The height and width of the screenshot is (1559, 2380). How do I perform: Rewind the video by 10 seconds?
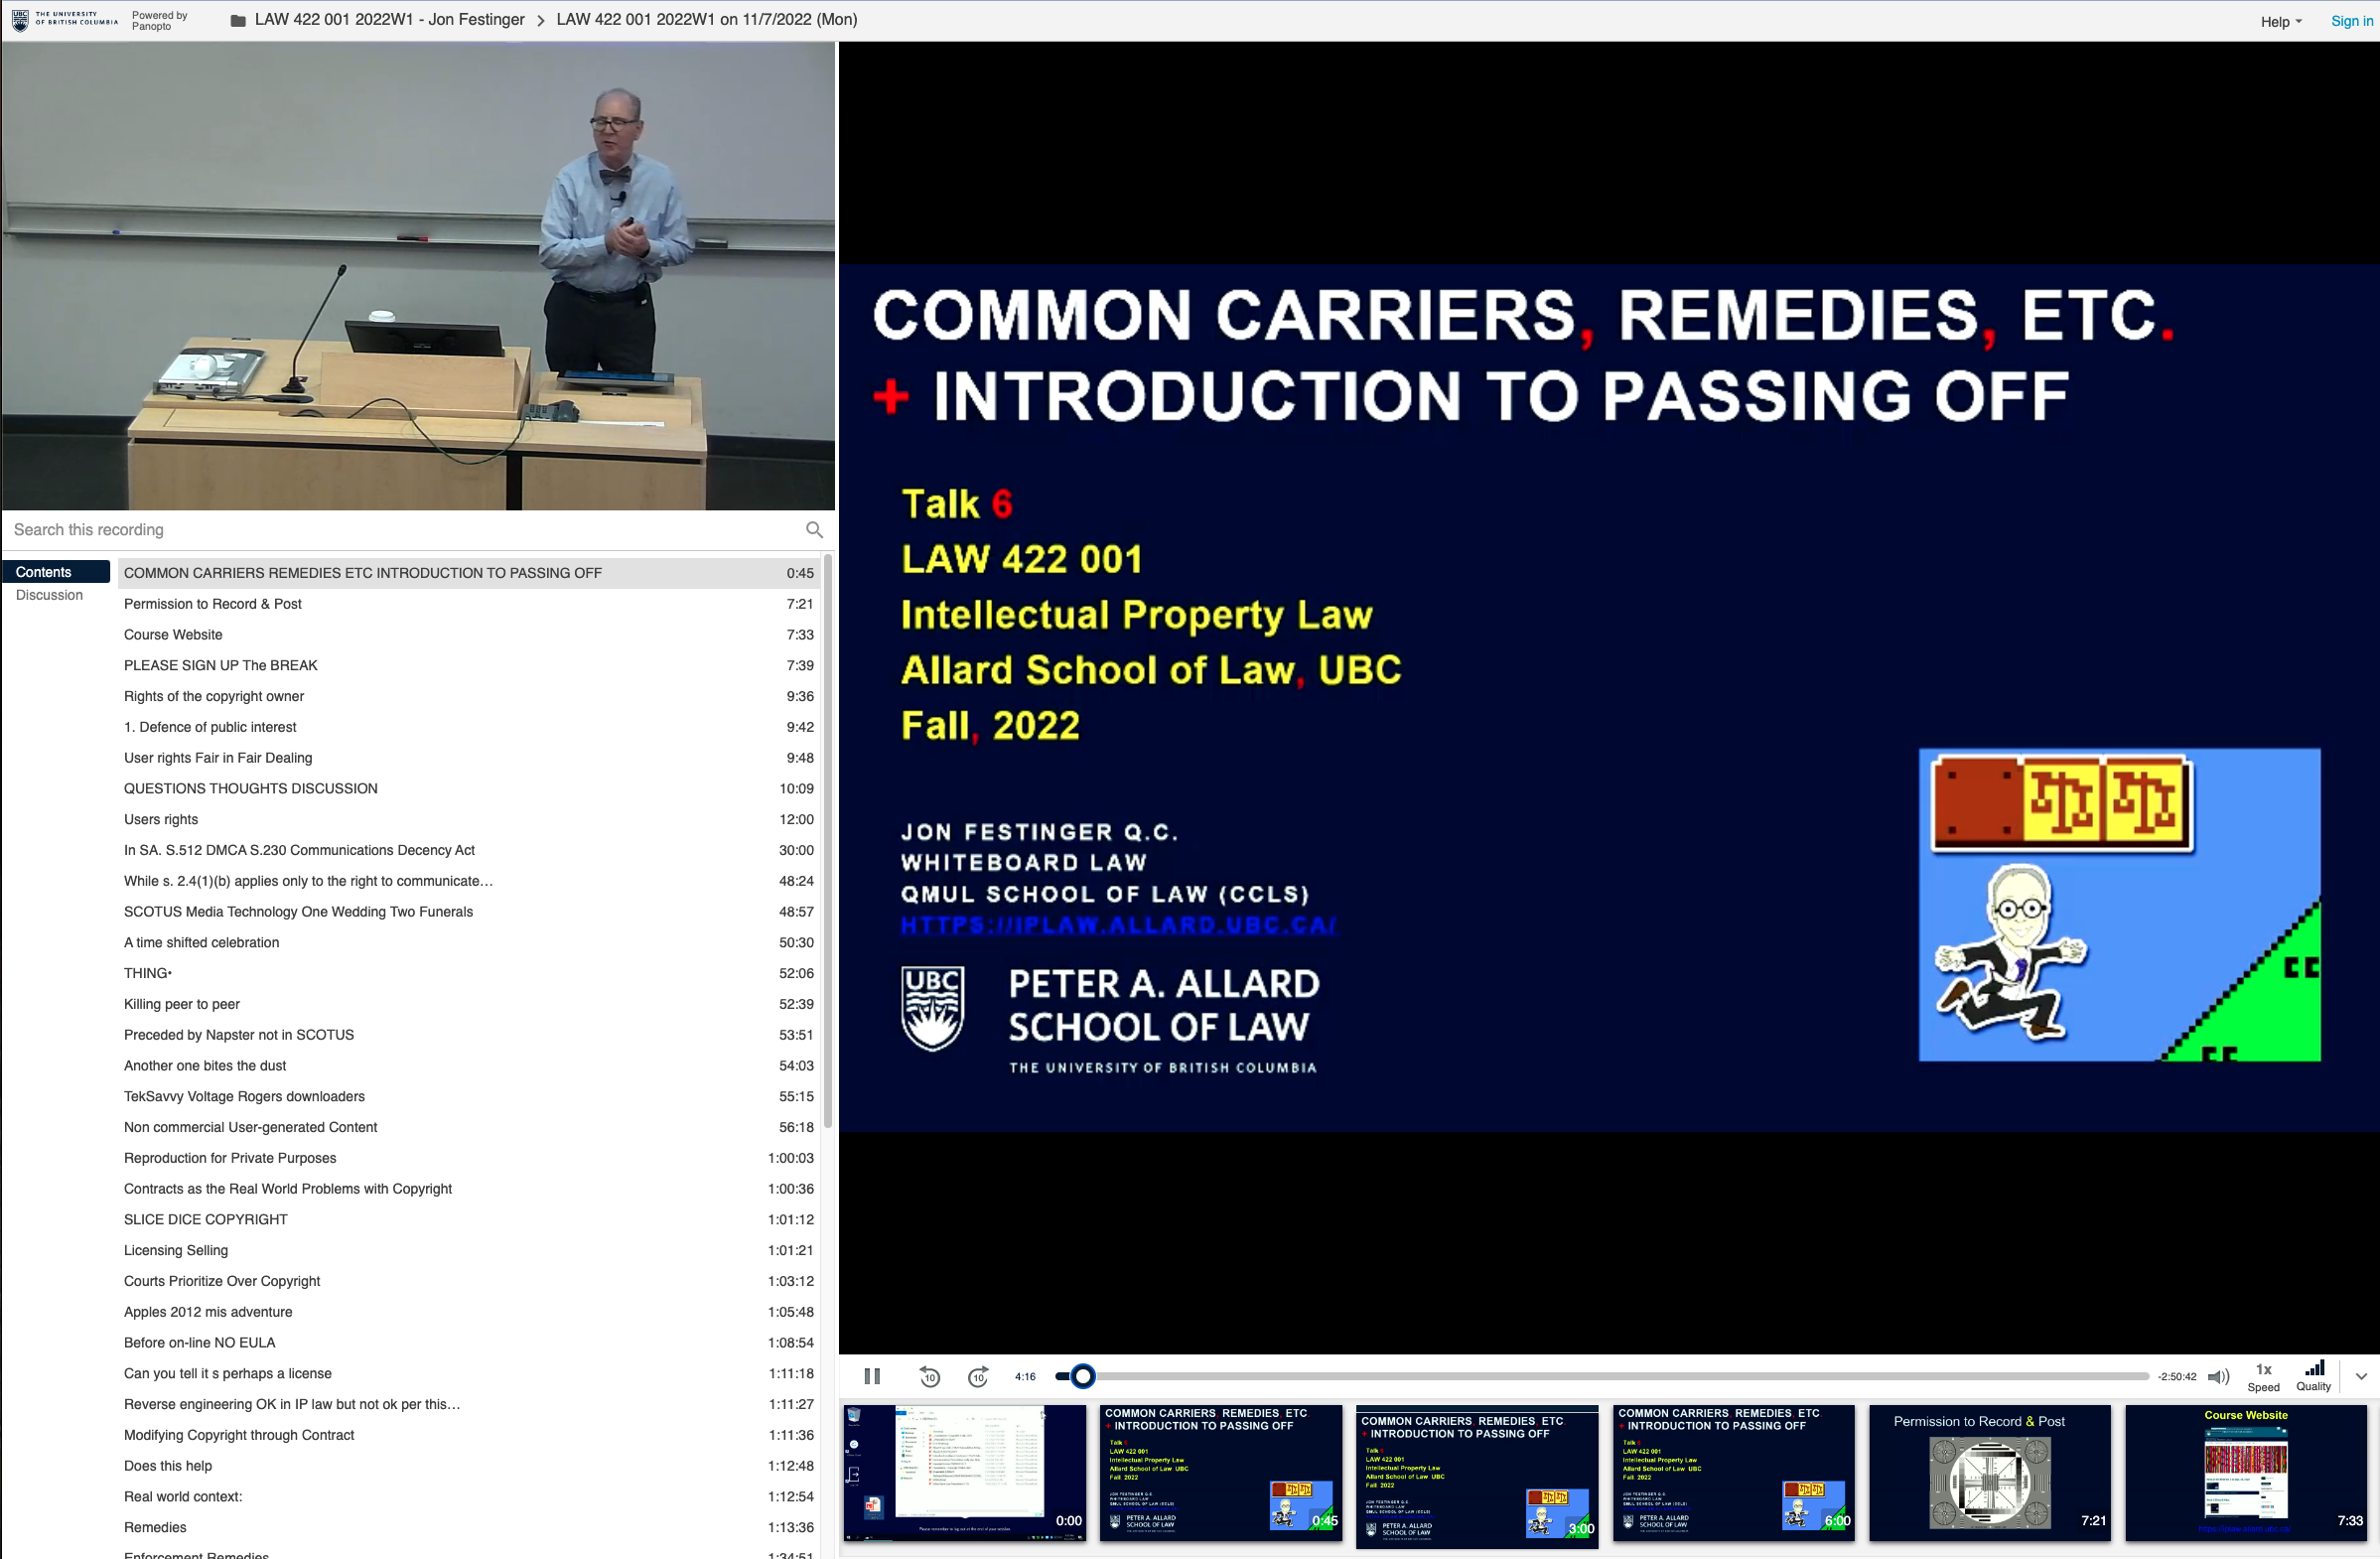pyautogui.click(x=930, y=1376)
